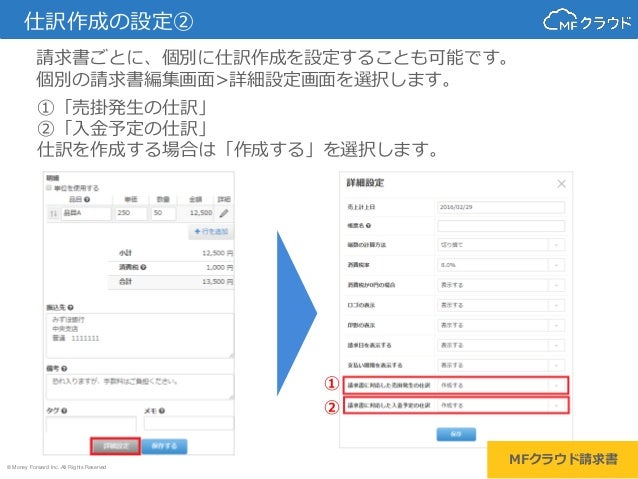Click the help icon next to メモ
Image resolution: width=638 pixels, height=479 pixels.
[x=162, y=411]
